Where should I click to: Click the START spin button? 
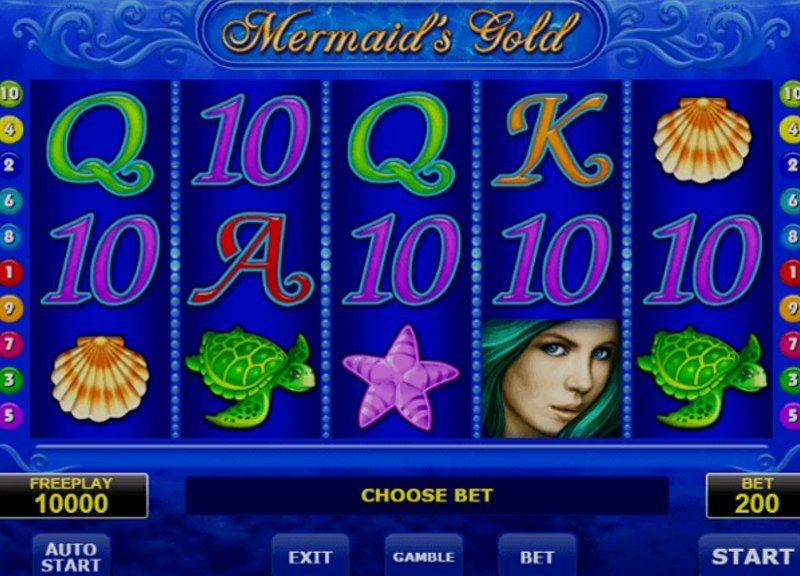click(x=750, y=556)
